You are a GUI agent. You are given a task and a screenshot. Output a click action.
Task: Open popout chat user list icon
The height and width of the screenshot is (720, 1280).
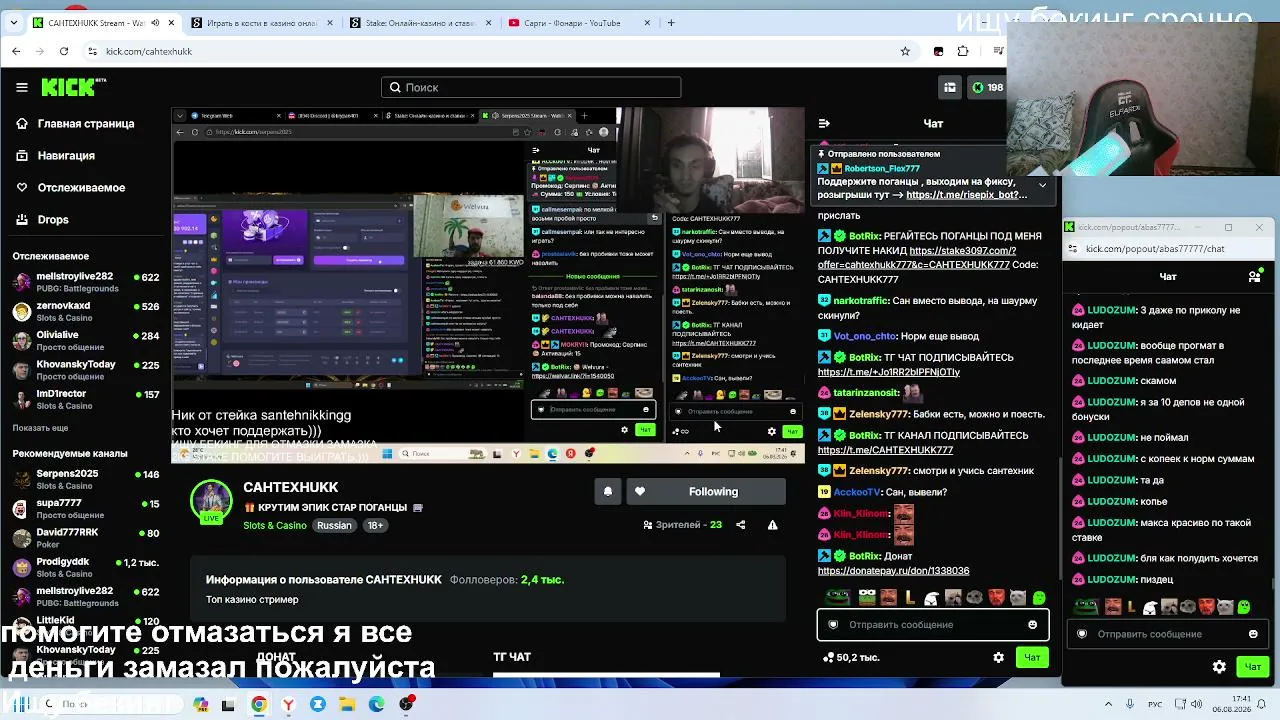tap(1255, 276)
